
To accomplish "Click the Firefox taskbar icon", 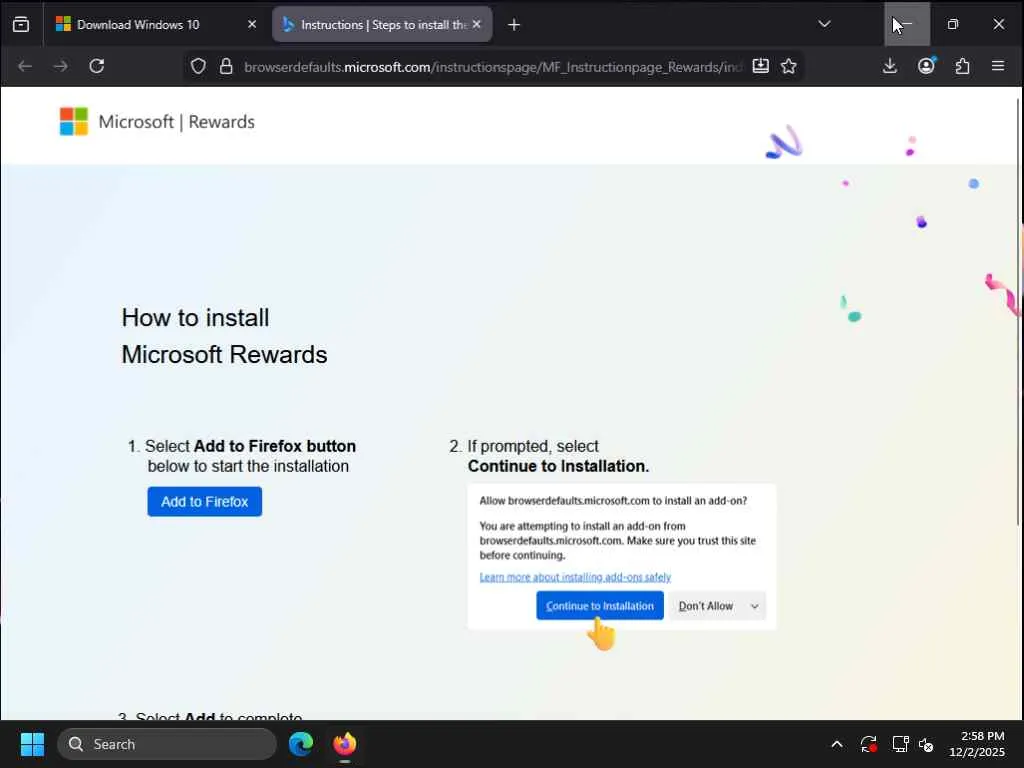I will click(x=345, y=744).
